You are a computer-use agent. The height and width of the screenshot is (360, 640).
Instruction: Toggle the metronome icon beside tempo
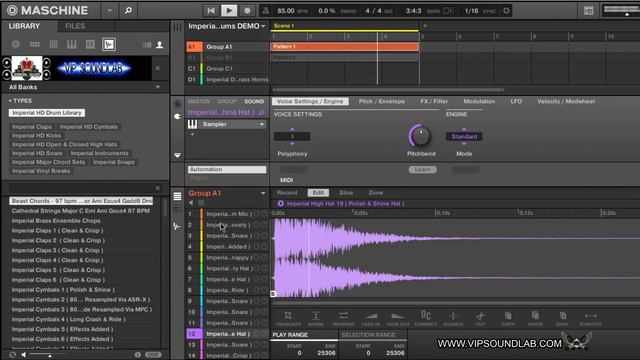[x=265, y=11]
